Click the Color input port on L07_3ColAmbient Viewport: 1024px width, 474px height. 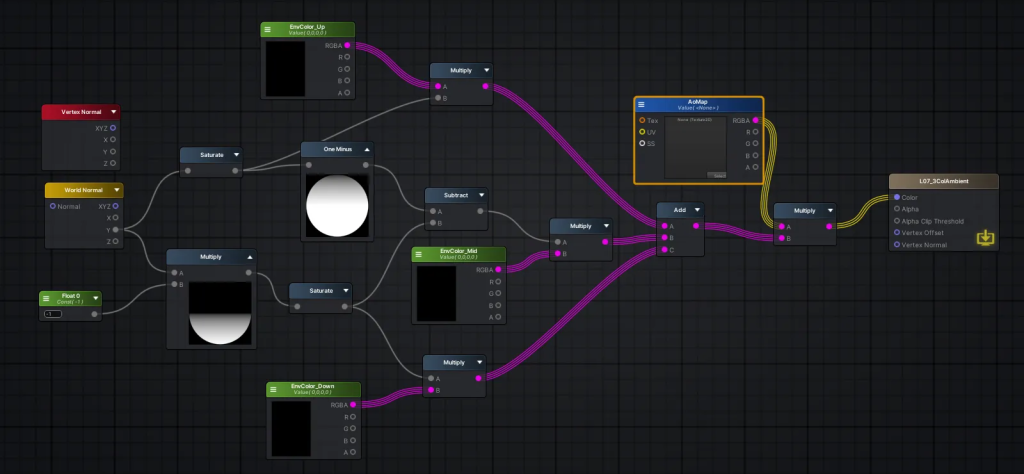[896, 197]
